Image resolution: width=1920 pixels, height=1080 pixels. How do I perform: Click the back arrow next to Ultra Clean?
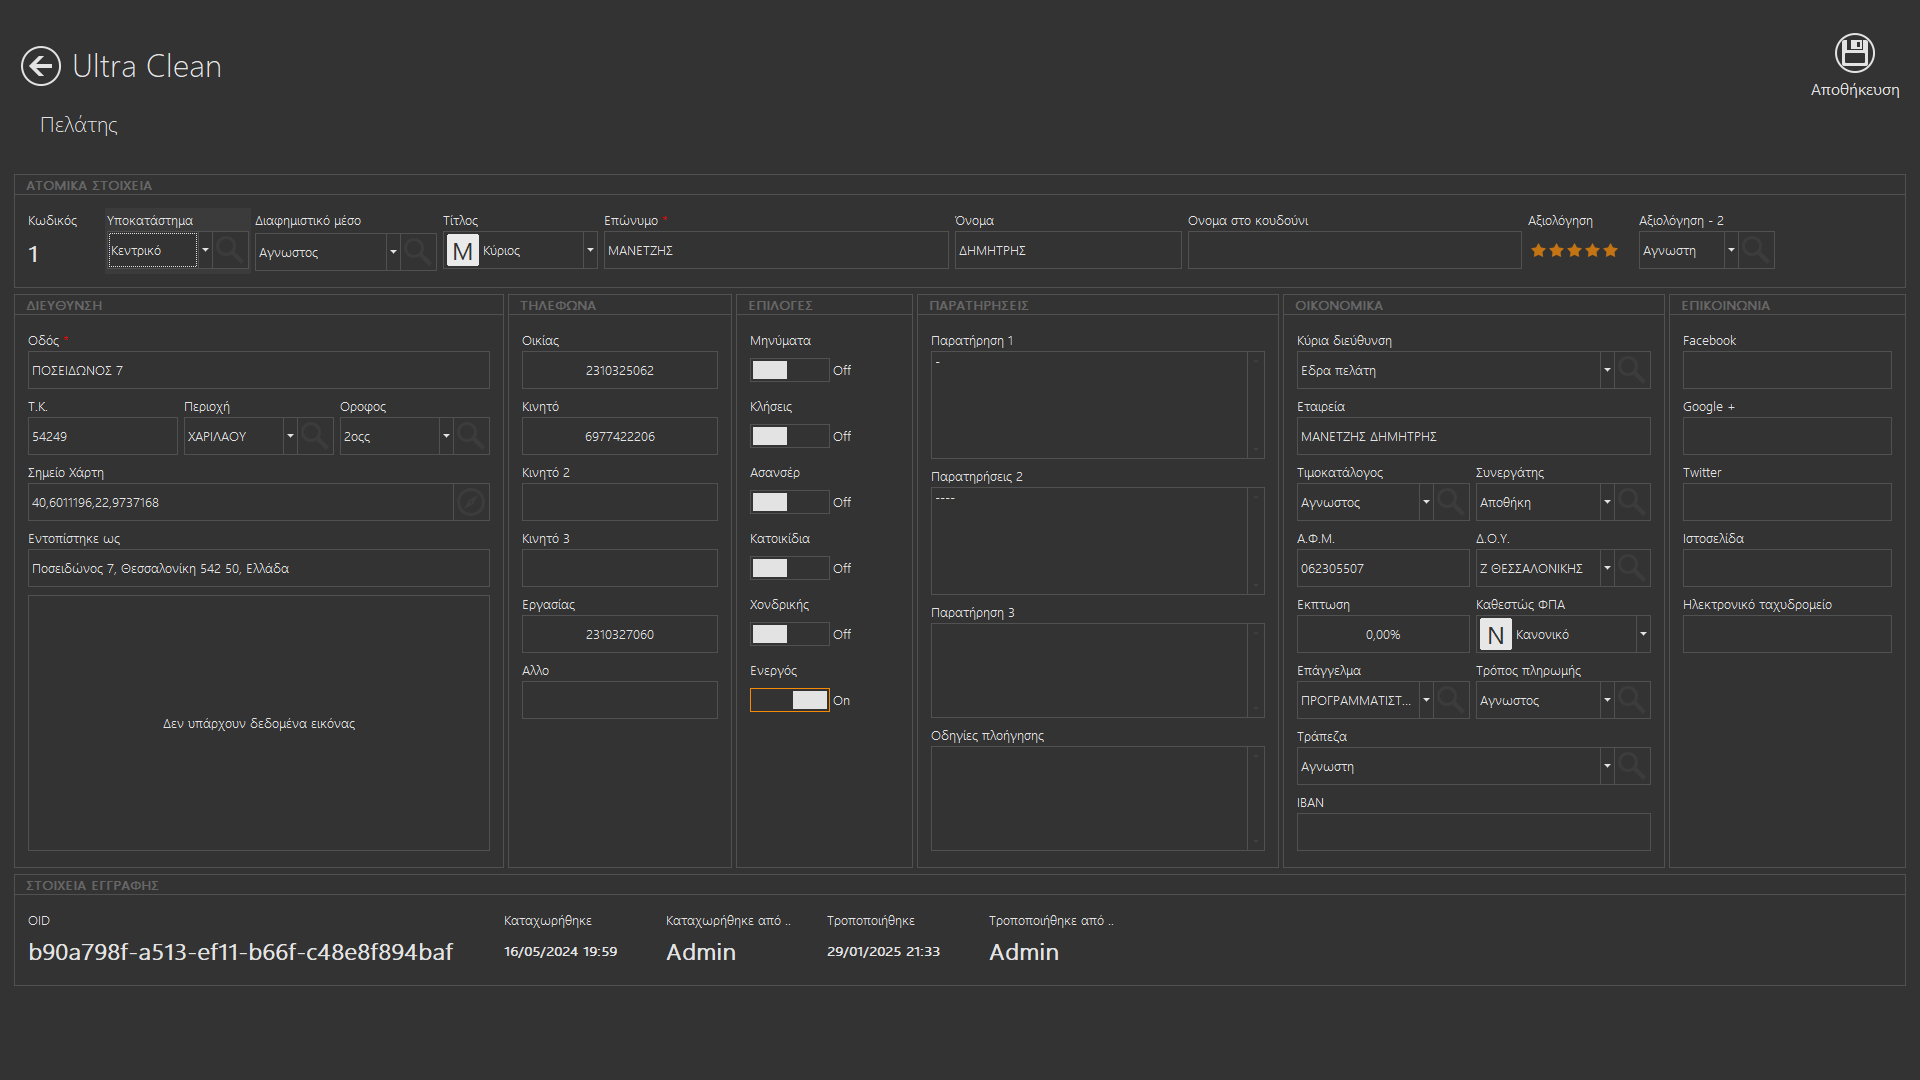click(x=41, y=66)
